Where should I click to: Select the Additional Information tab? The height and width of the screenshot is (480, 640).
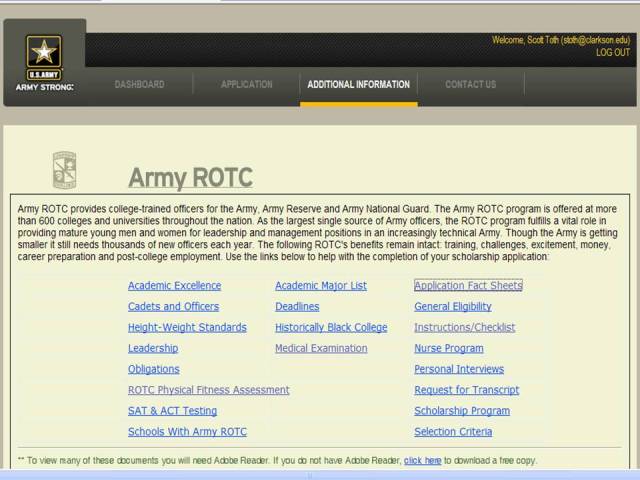coord(358,85)
